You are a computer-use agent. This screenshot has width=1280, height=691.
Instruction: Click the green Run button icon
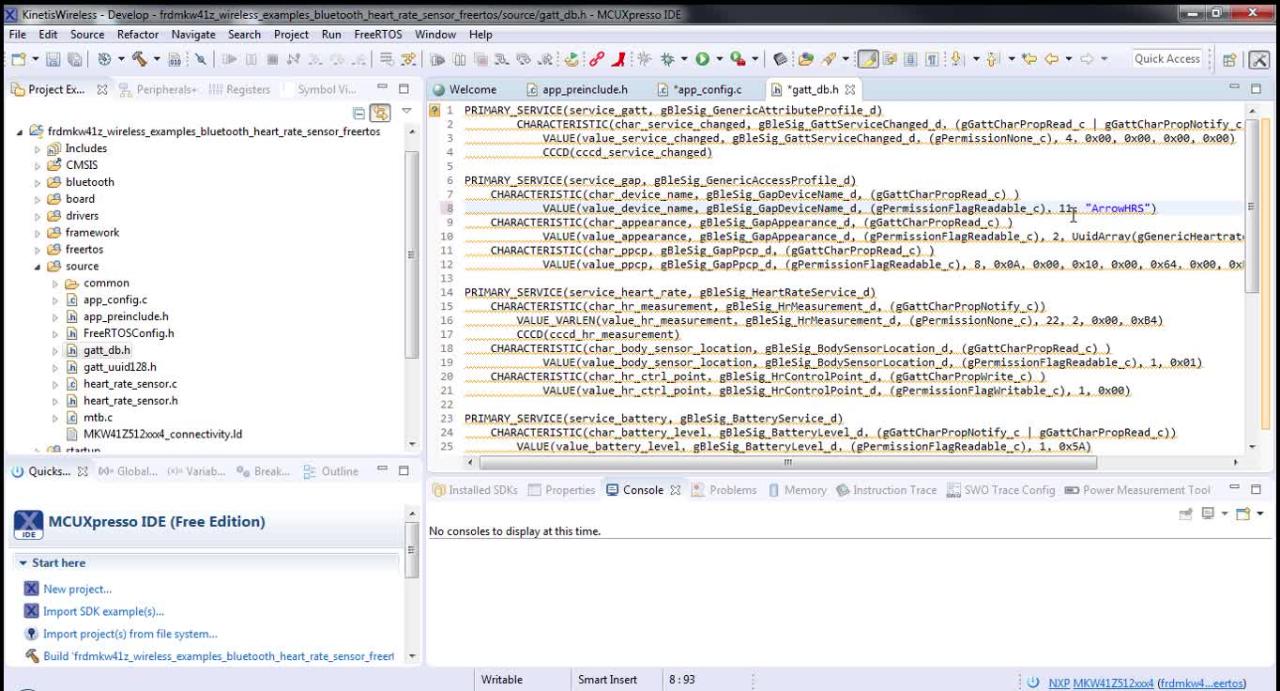[x=702, y=59]
